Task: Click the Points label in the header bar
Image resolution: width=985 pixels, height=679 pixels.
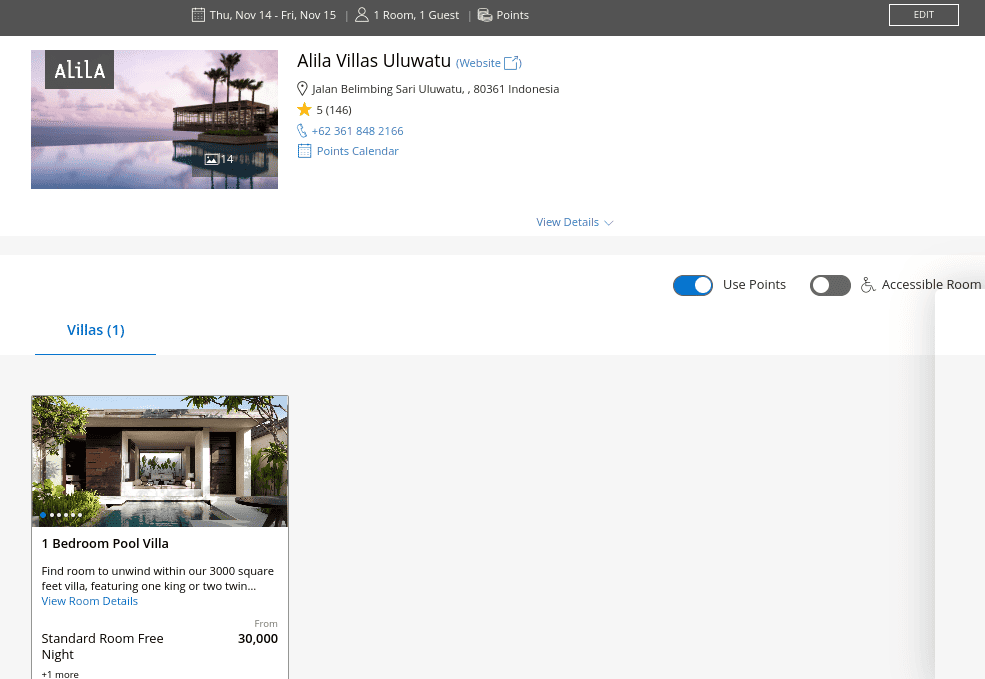Action: click(513, 15)
